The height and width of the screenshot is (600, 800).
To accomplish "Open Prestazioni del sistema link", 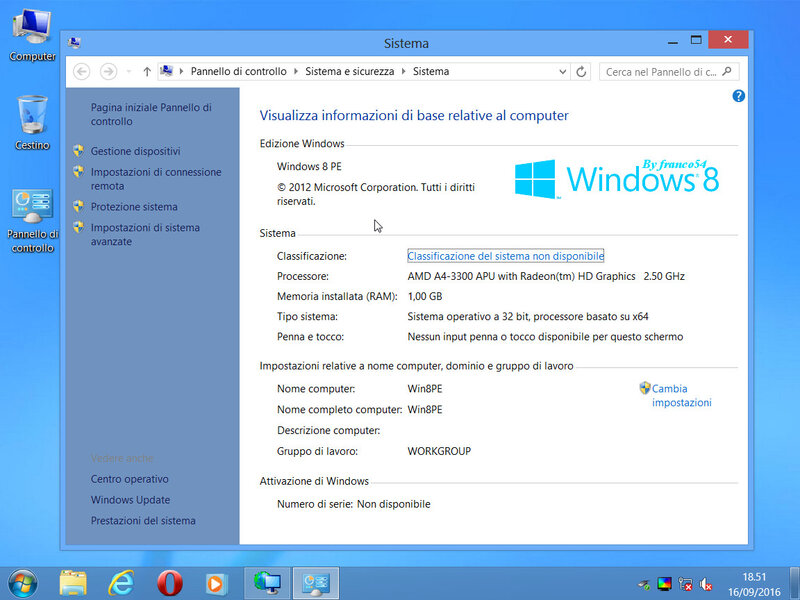I will 143,521.
